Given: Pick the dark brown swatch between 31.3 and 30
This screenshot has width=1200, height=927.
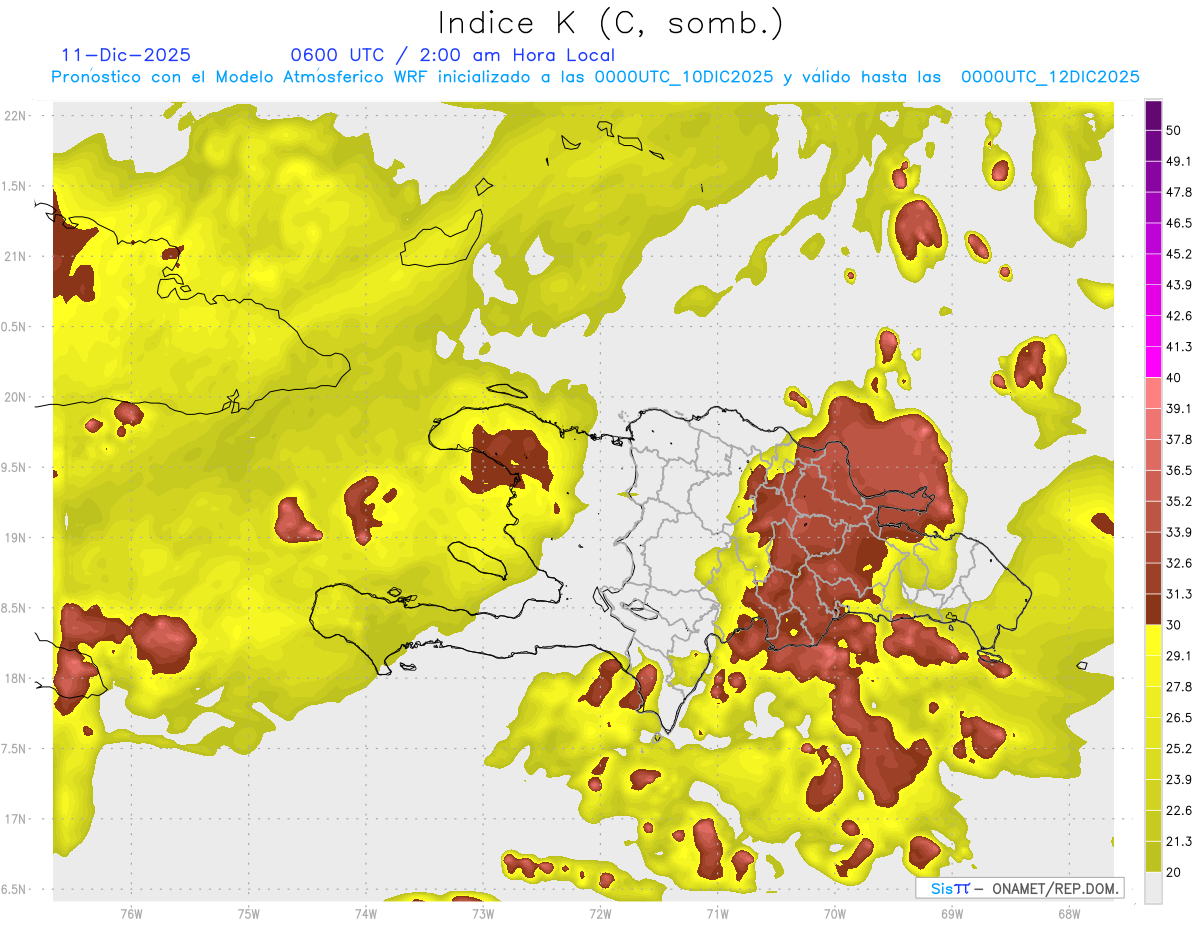Looking at the screenshot, I should [x=1153, y=610].
